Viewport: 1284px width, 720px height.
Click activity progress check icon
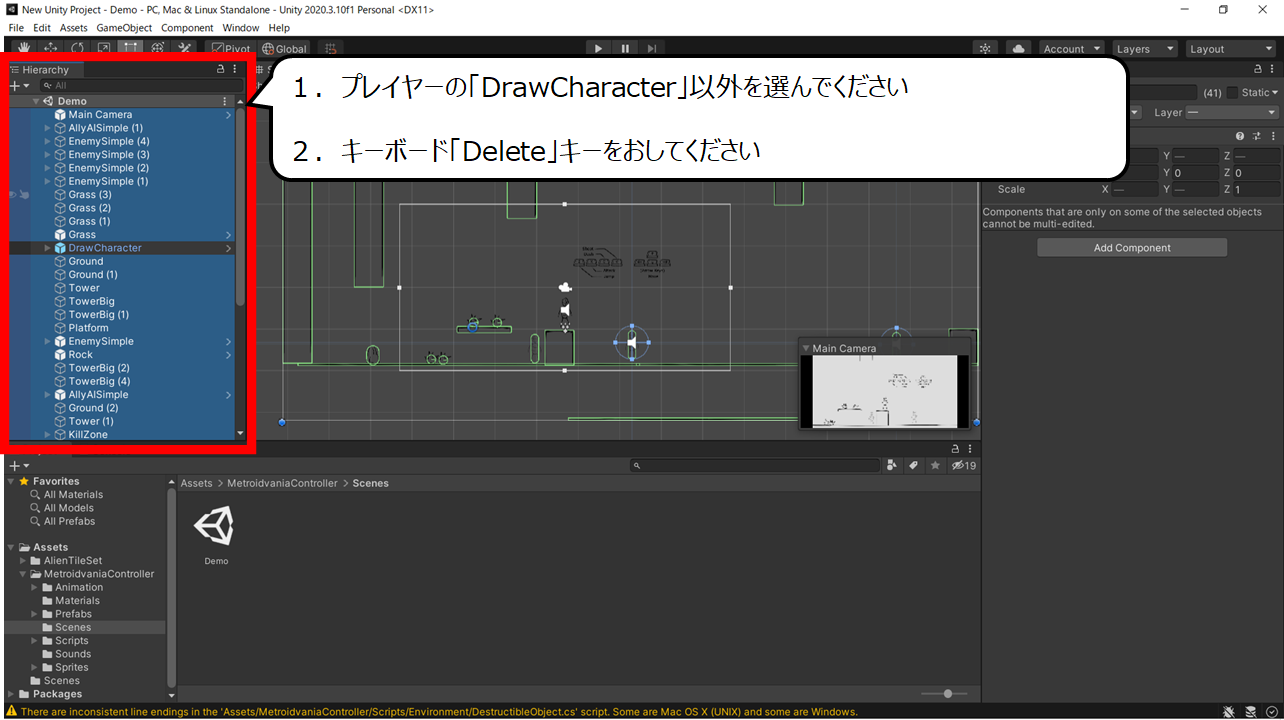1271,711
